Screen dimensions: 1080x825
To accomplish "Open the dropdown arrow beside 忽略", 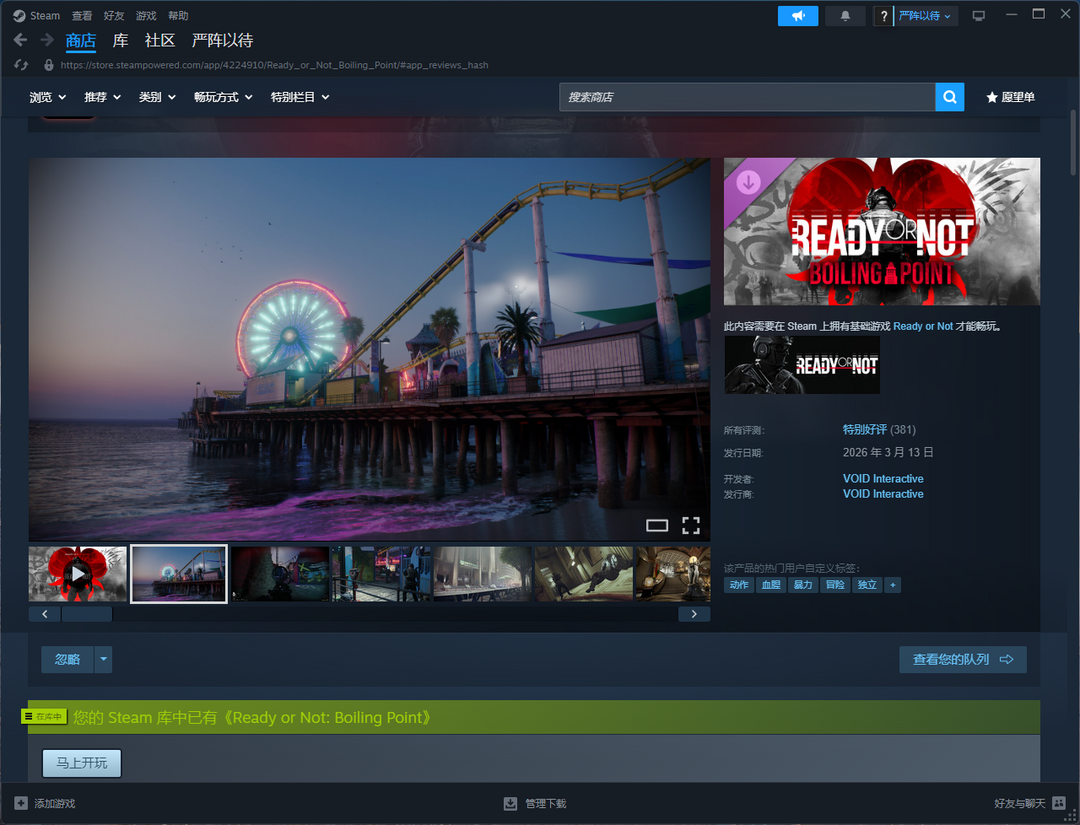I will [104, 659].
